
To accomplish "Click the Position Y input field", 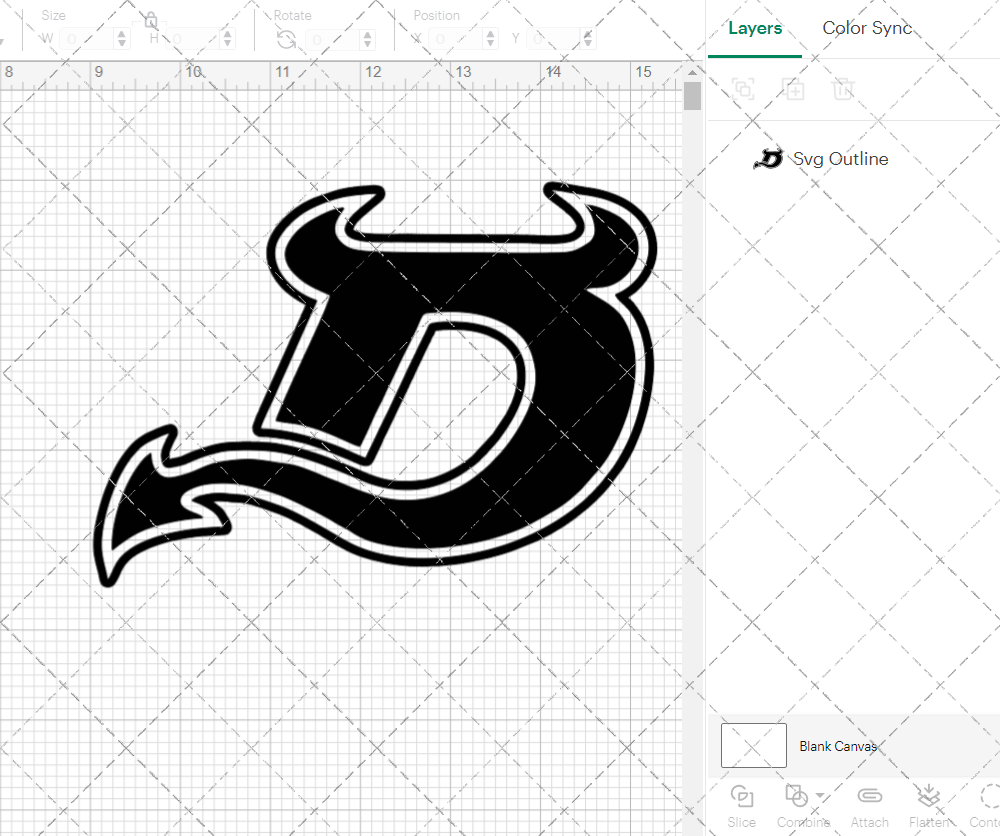I will pos(554,40).
